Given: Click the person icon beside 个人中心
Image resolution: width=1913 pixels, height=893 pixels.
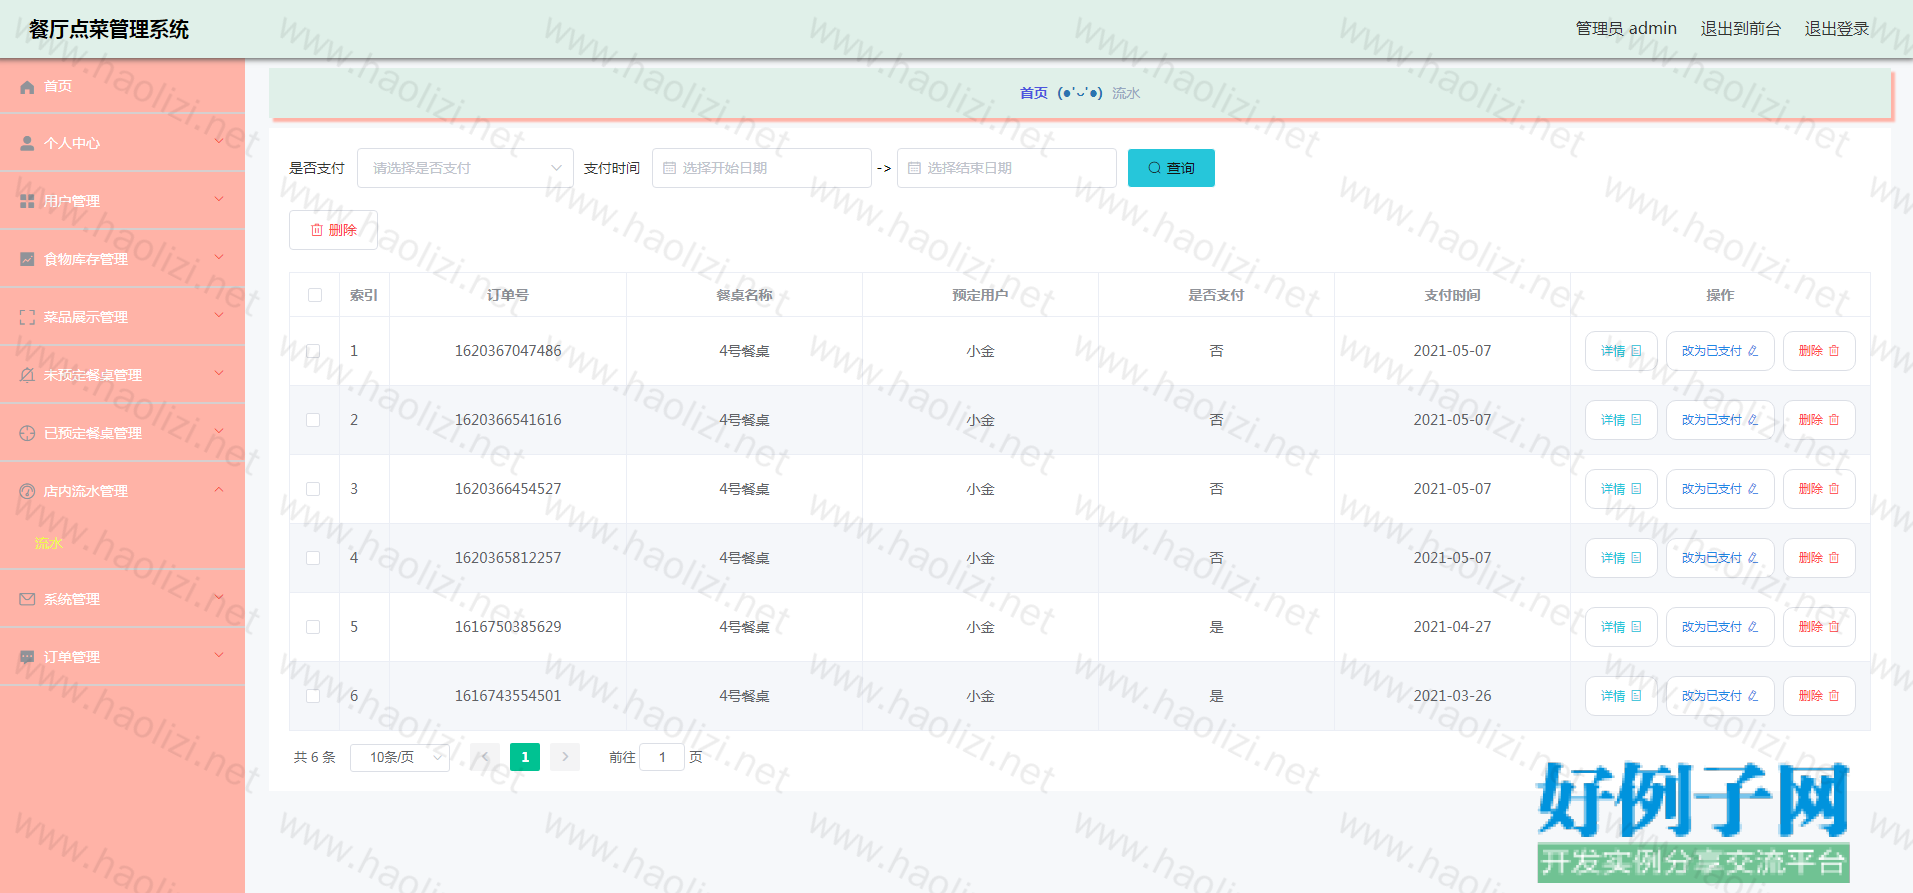Looking at the screenshot, I should click(x=27, y=144).
